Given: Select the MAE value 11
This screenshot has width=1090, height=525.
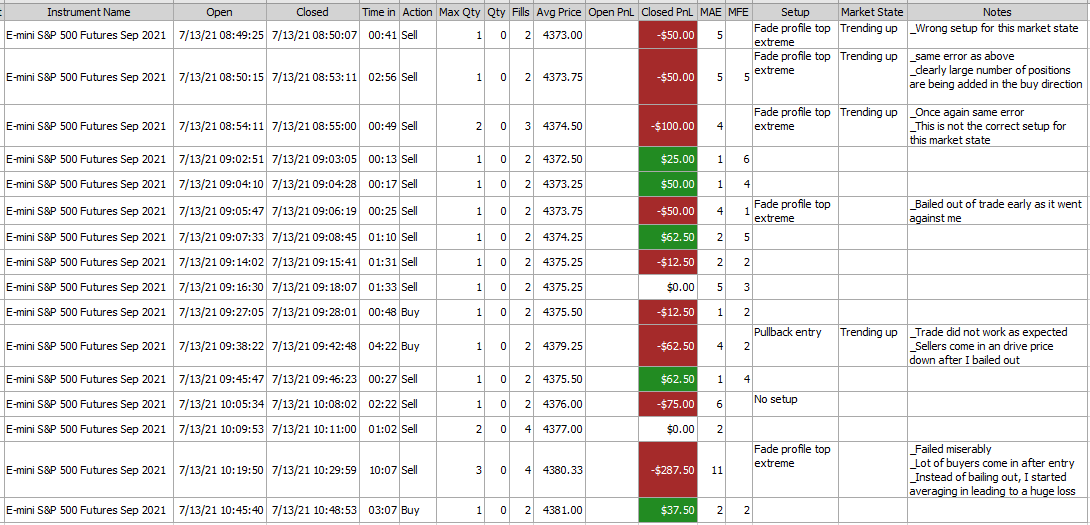Looking at the screenshot, I should pyautogui.click(x=717, y=469).
